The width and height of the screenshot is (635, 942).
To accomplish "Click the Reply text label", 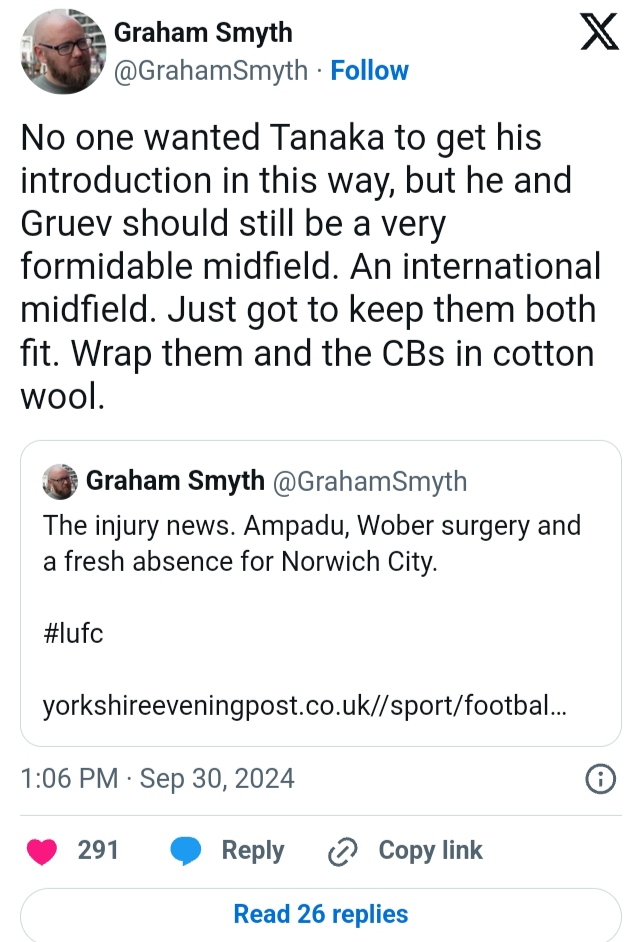I will tap(253, 851).
